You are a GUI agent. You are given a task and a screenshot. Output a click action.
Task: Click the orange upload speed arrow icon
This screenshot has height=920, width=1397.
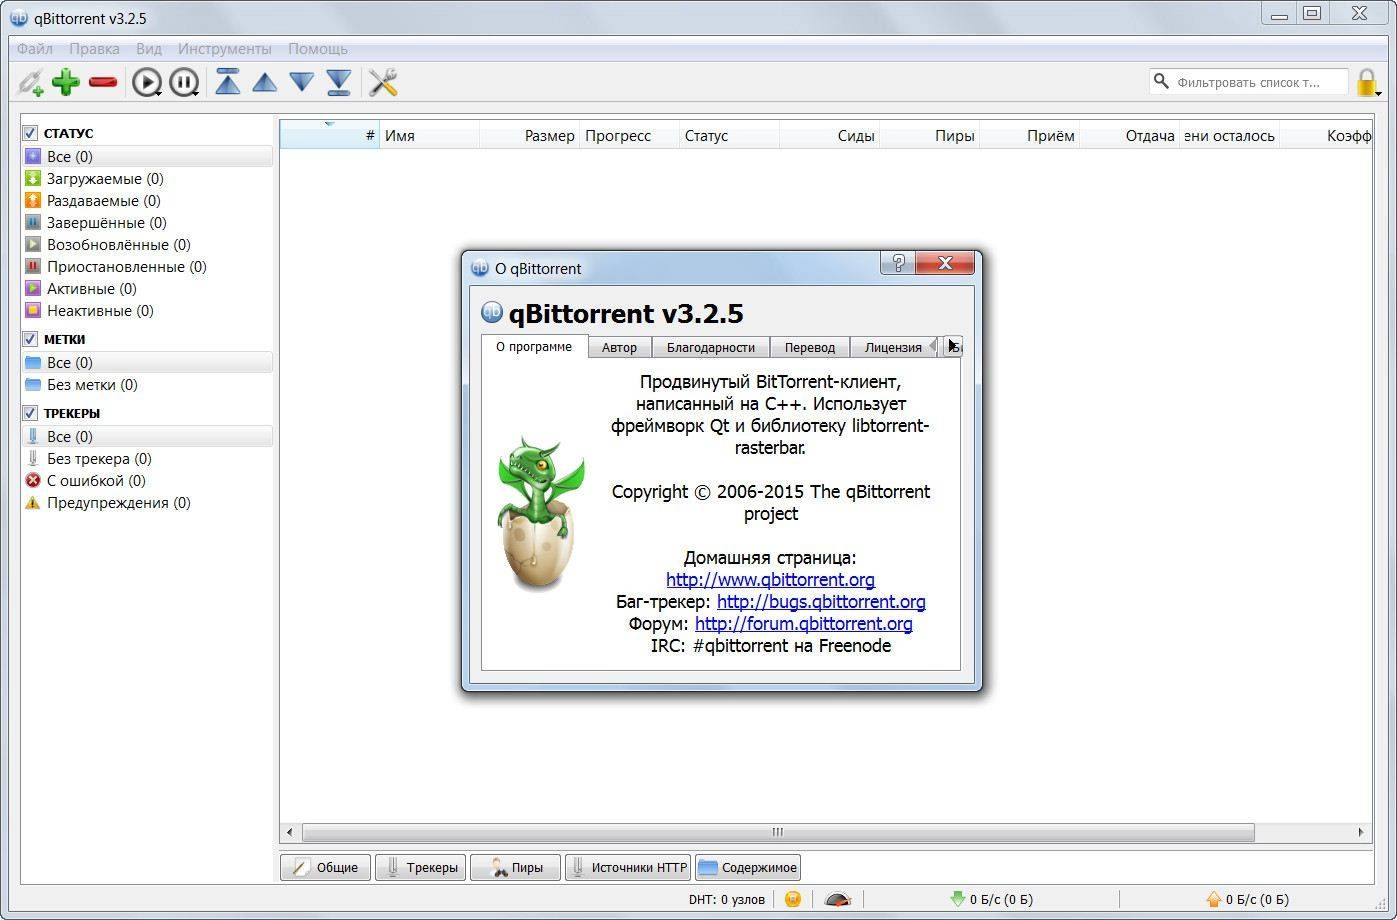tap(1213, 899)
